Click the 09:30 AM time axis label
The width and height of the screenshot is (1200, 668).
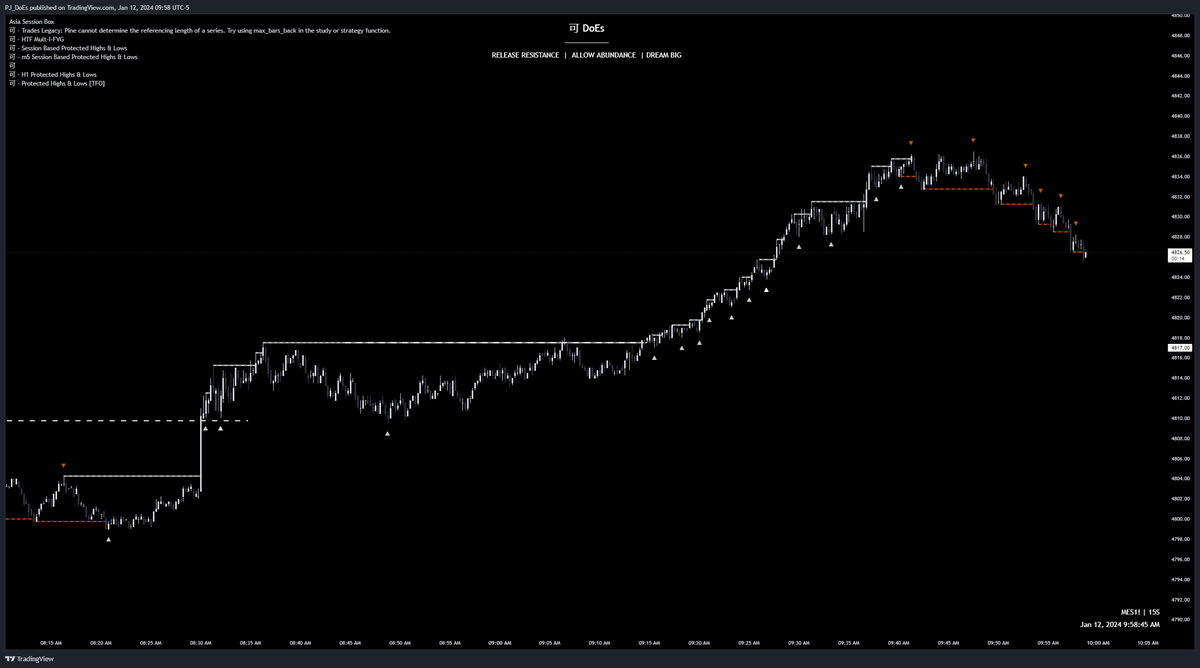798,644
